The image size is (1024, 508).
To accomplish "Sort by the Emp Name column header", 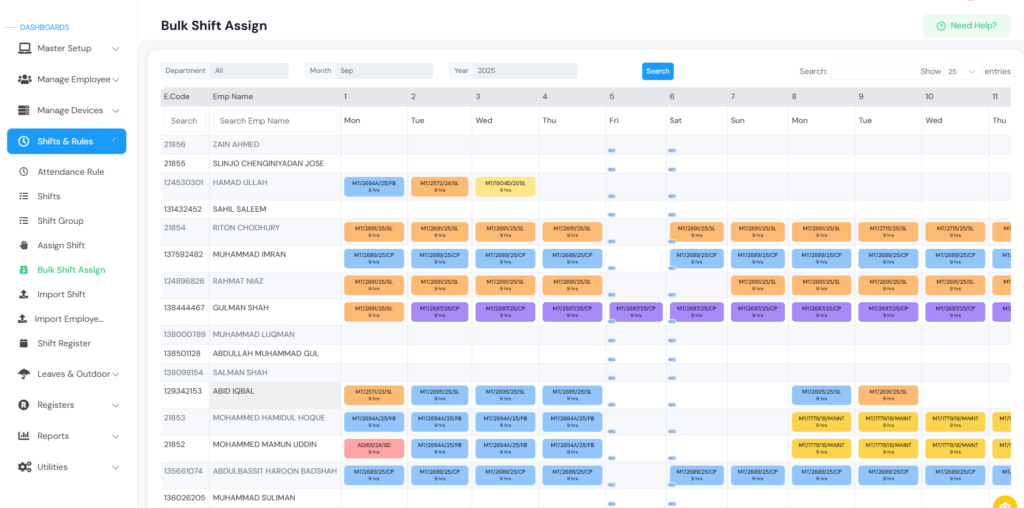I will click(x=232, y=97).
